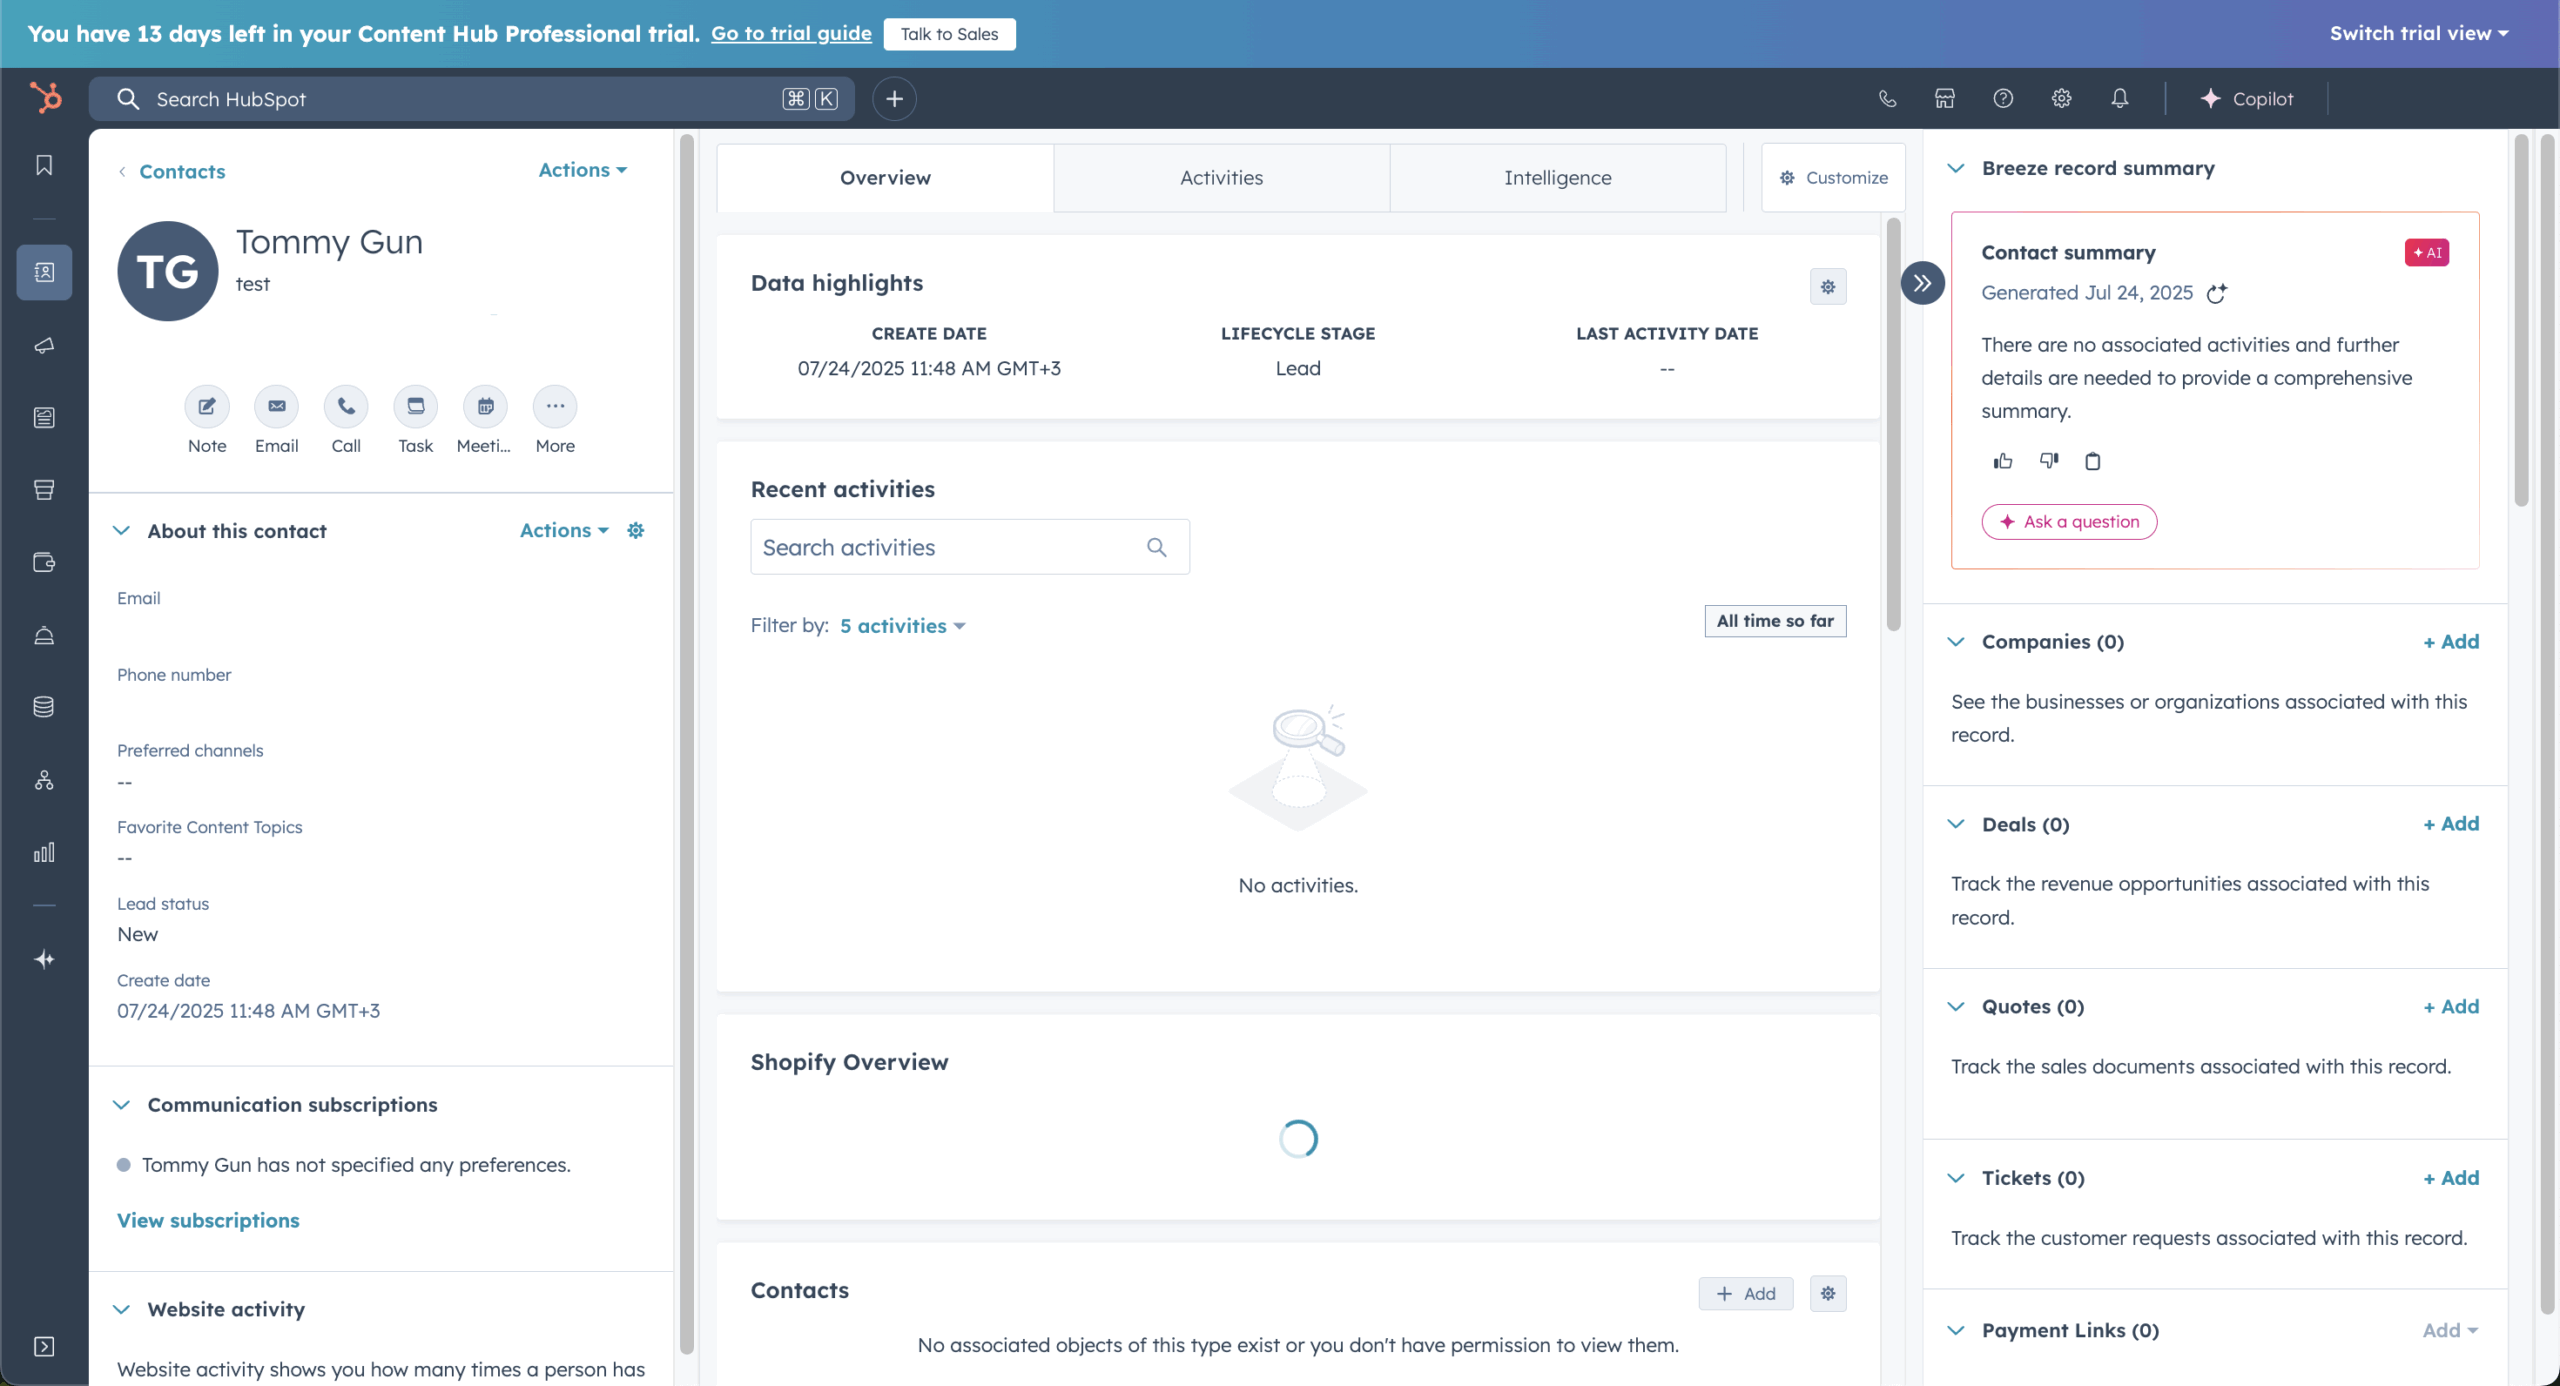
Task: Click the Email action icon
Action: click(277, 406)
